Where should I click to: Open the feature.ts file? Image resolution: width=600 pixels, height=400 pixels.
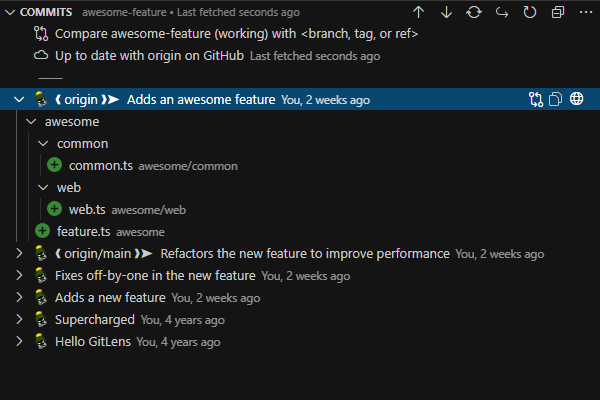click(x=83, y=231)
